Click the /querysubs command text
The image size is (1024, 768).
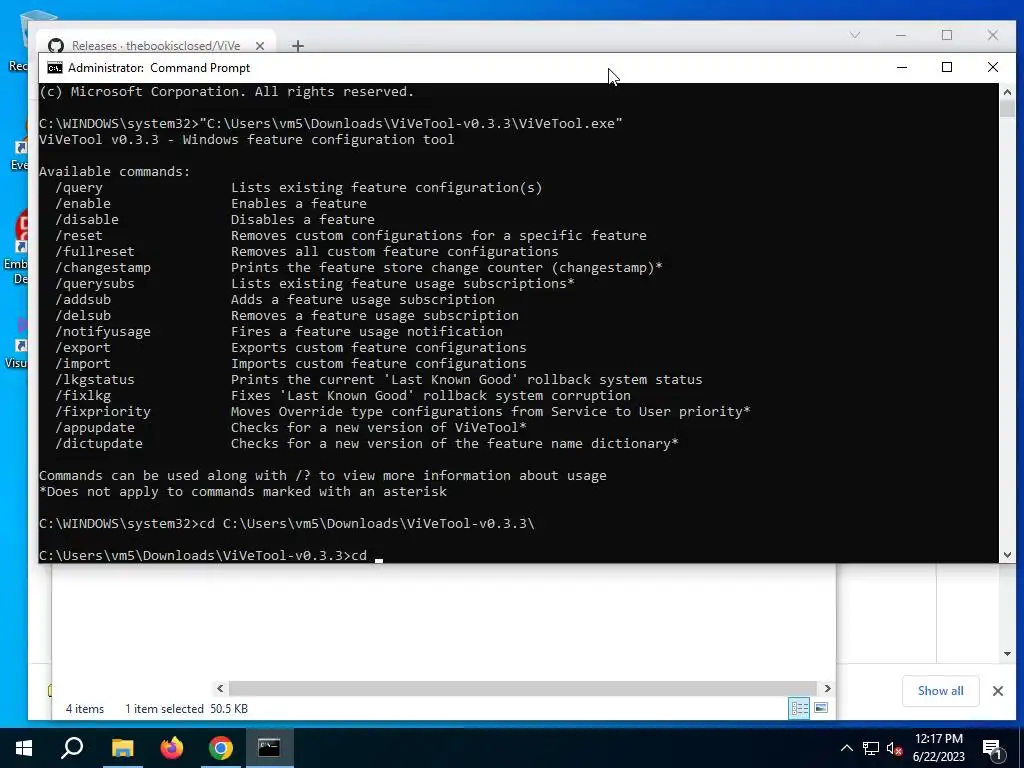click(x=95, y=284)
